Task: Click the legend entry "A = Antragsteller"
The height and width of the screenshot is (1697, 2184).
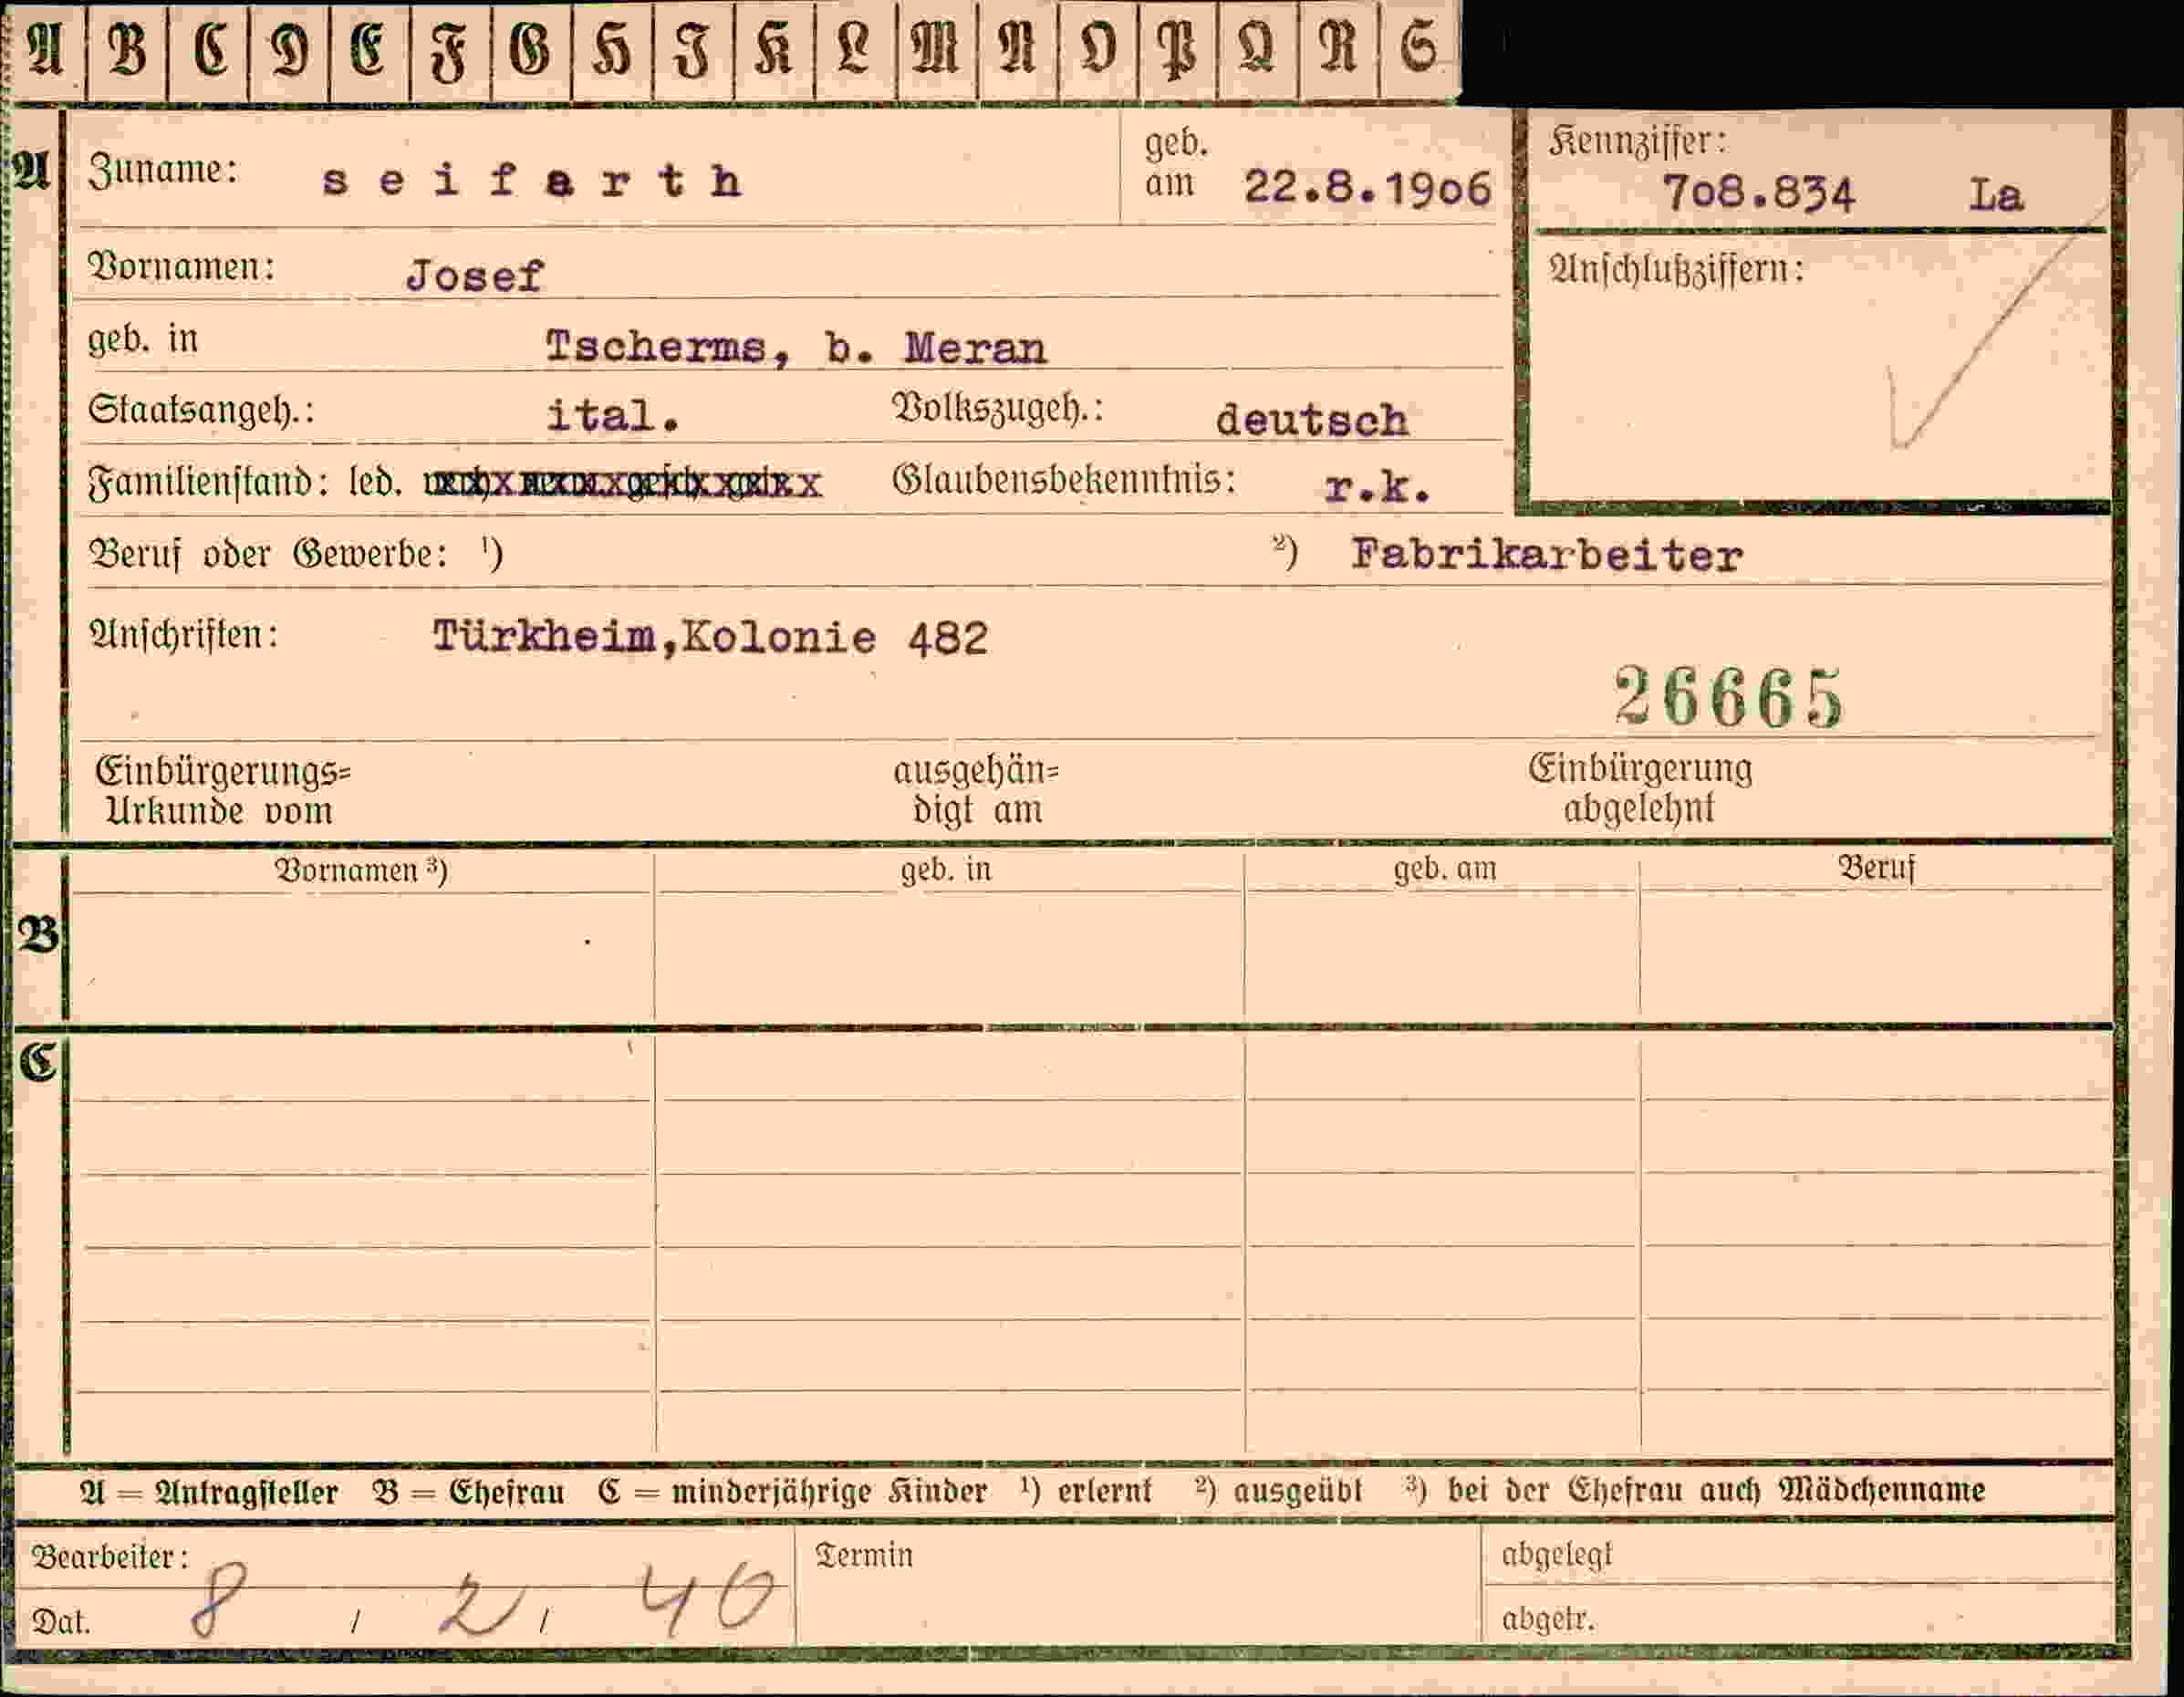Action: 209,1493
